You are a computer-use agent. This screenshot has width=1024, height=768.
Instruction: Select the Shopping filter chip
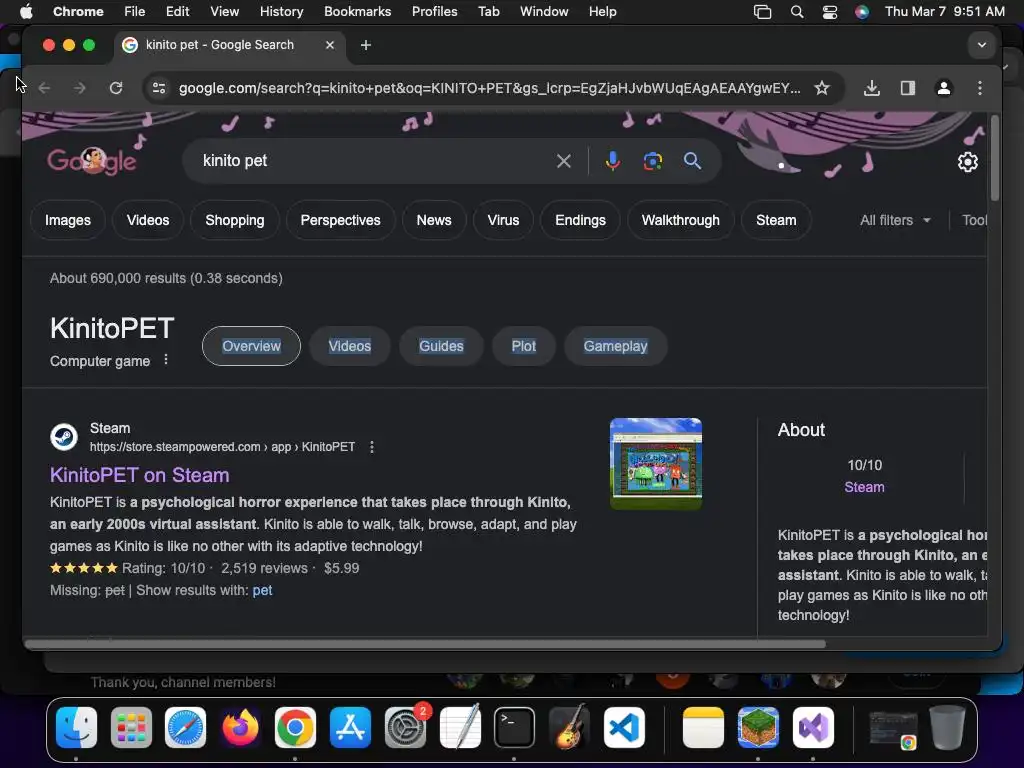coord(235,220)
